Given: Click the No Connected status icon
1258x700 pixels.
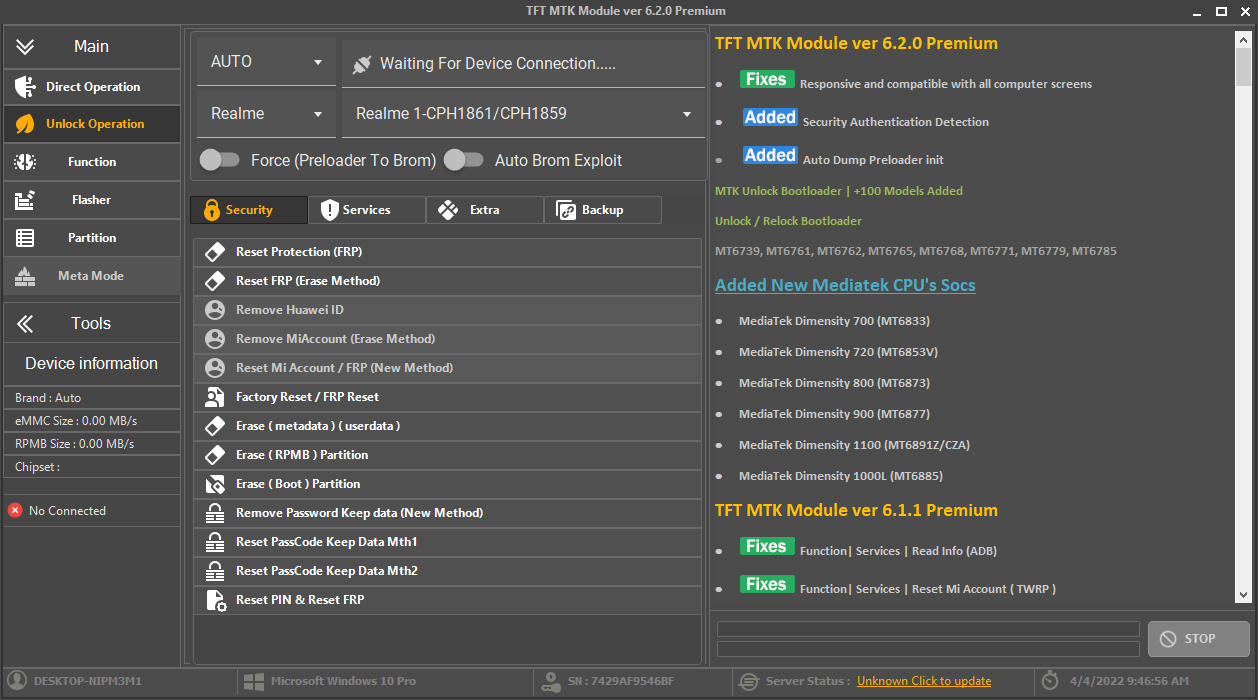Looking at the screenshot, I should pos(14,510).
